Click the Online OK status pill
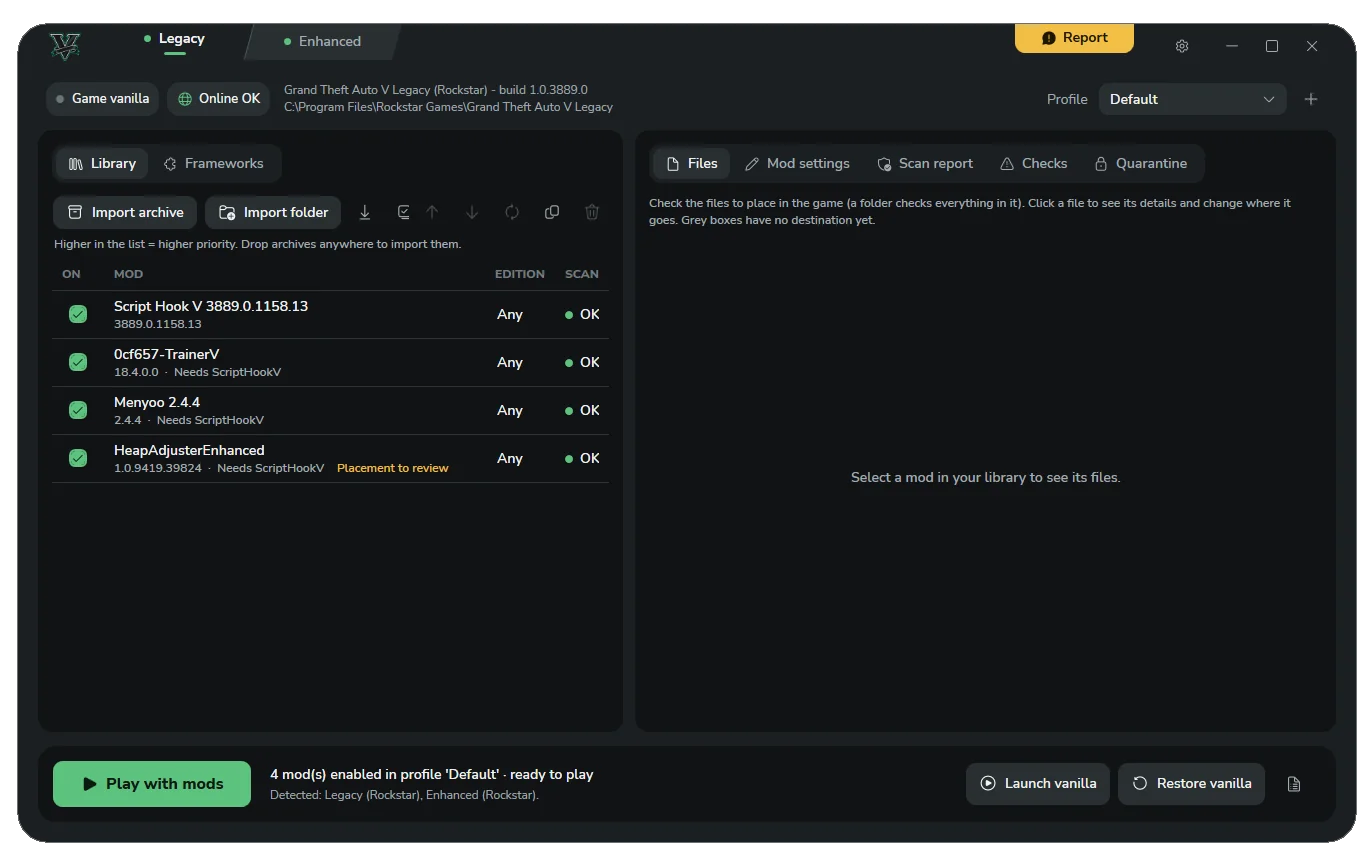This screenshot has height=858, width=1358. [219, 99]
